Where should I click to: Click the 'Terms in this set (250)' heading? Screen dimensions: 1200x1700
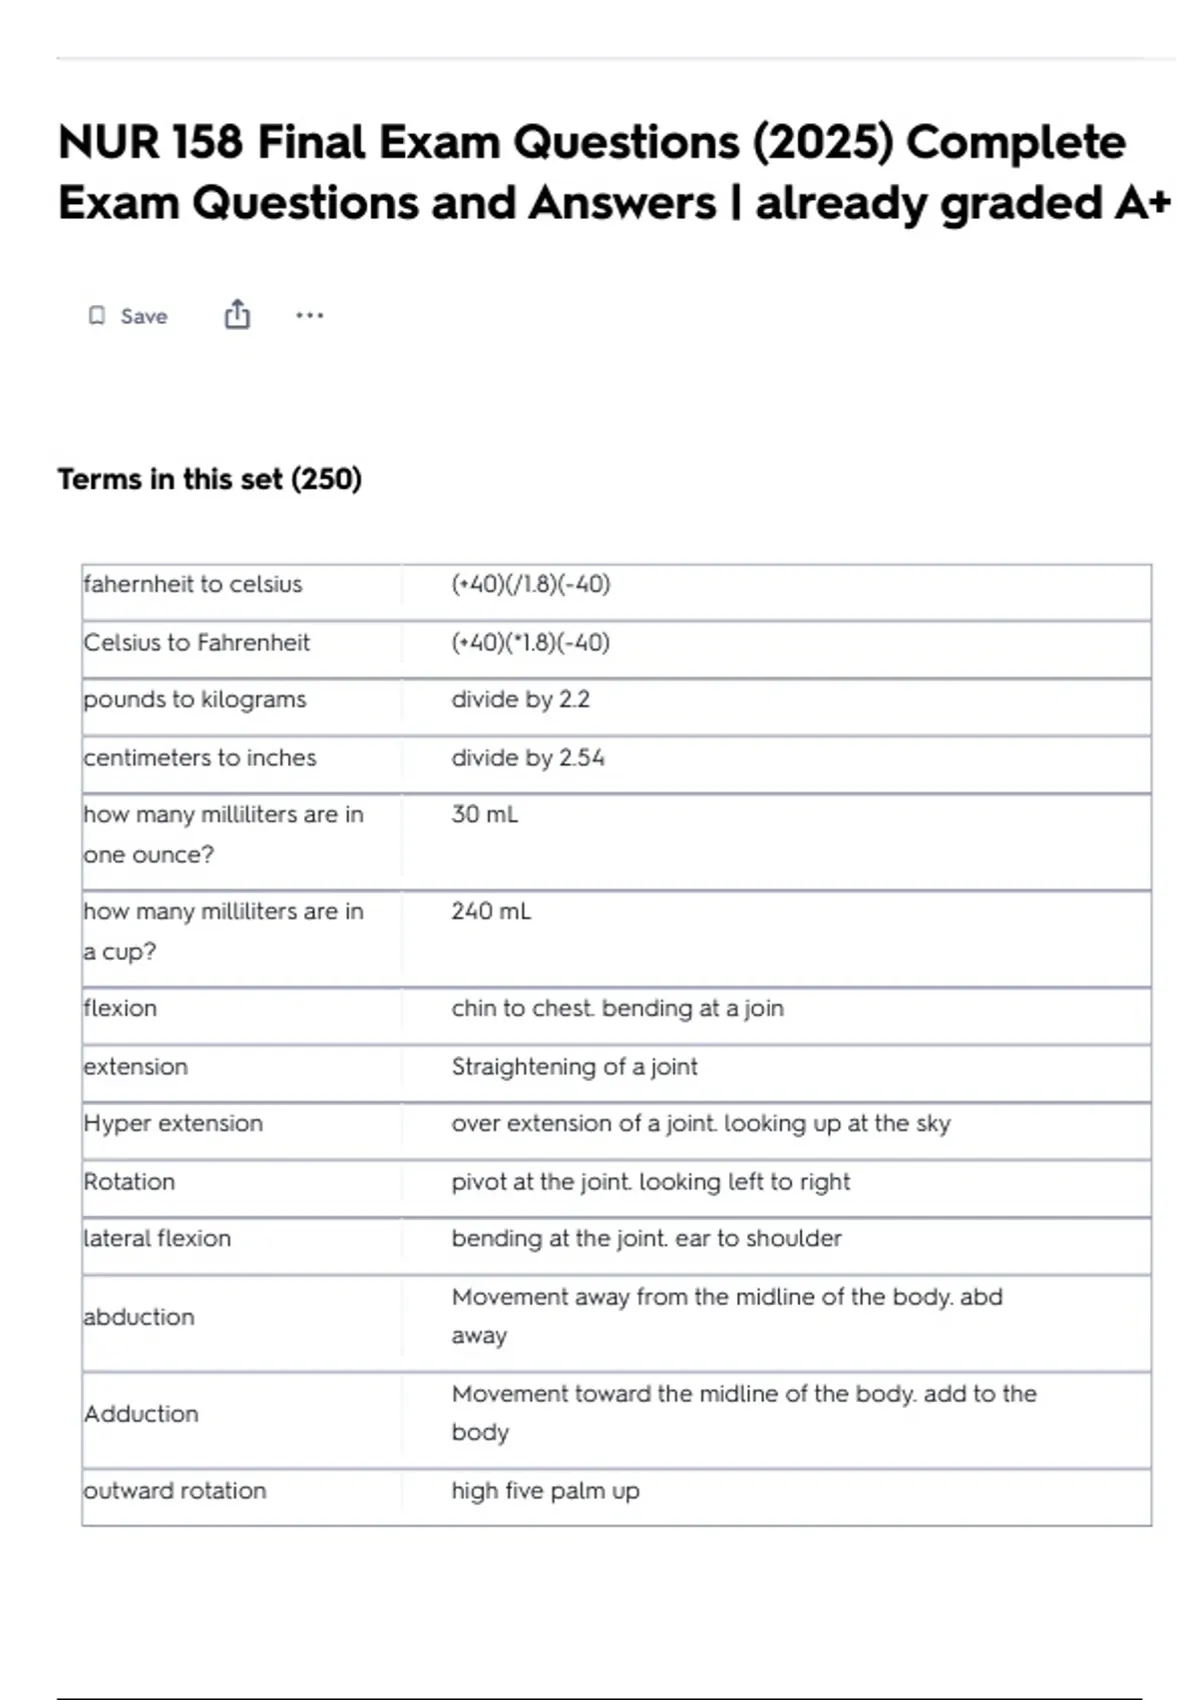(209, 479)
